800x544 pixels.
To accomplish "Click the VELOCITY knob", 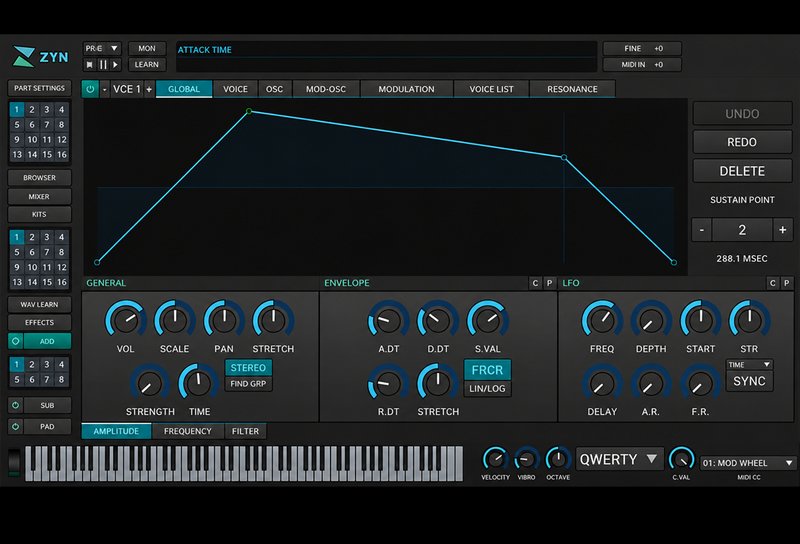I will 495,459.
